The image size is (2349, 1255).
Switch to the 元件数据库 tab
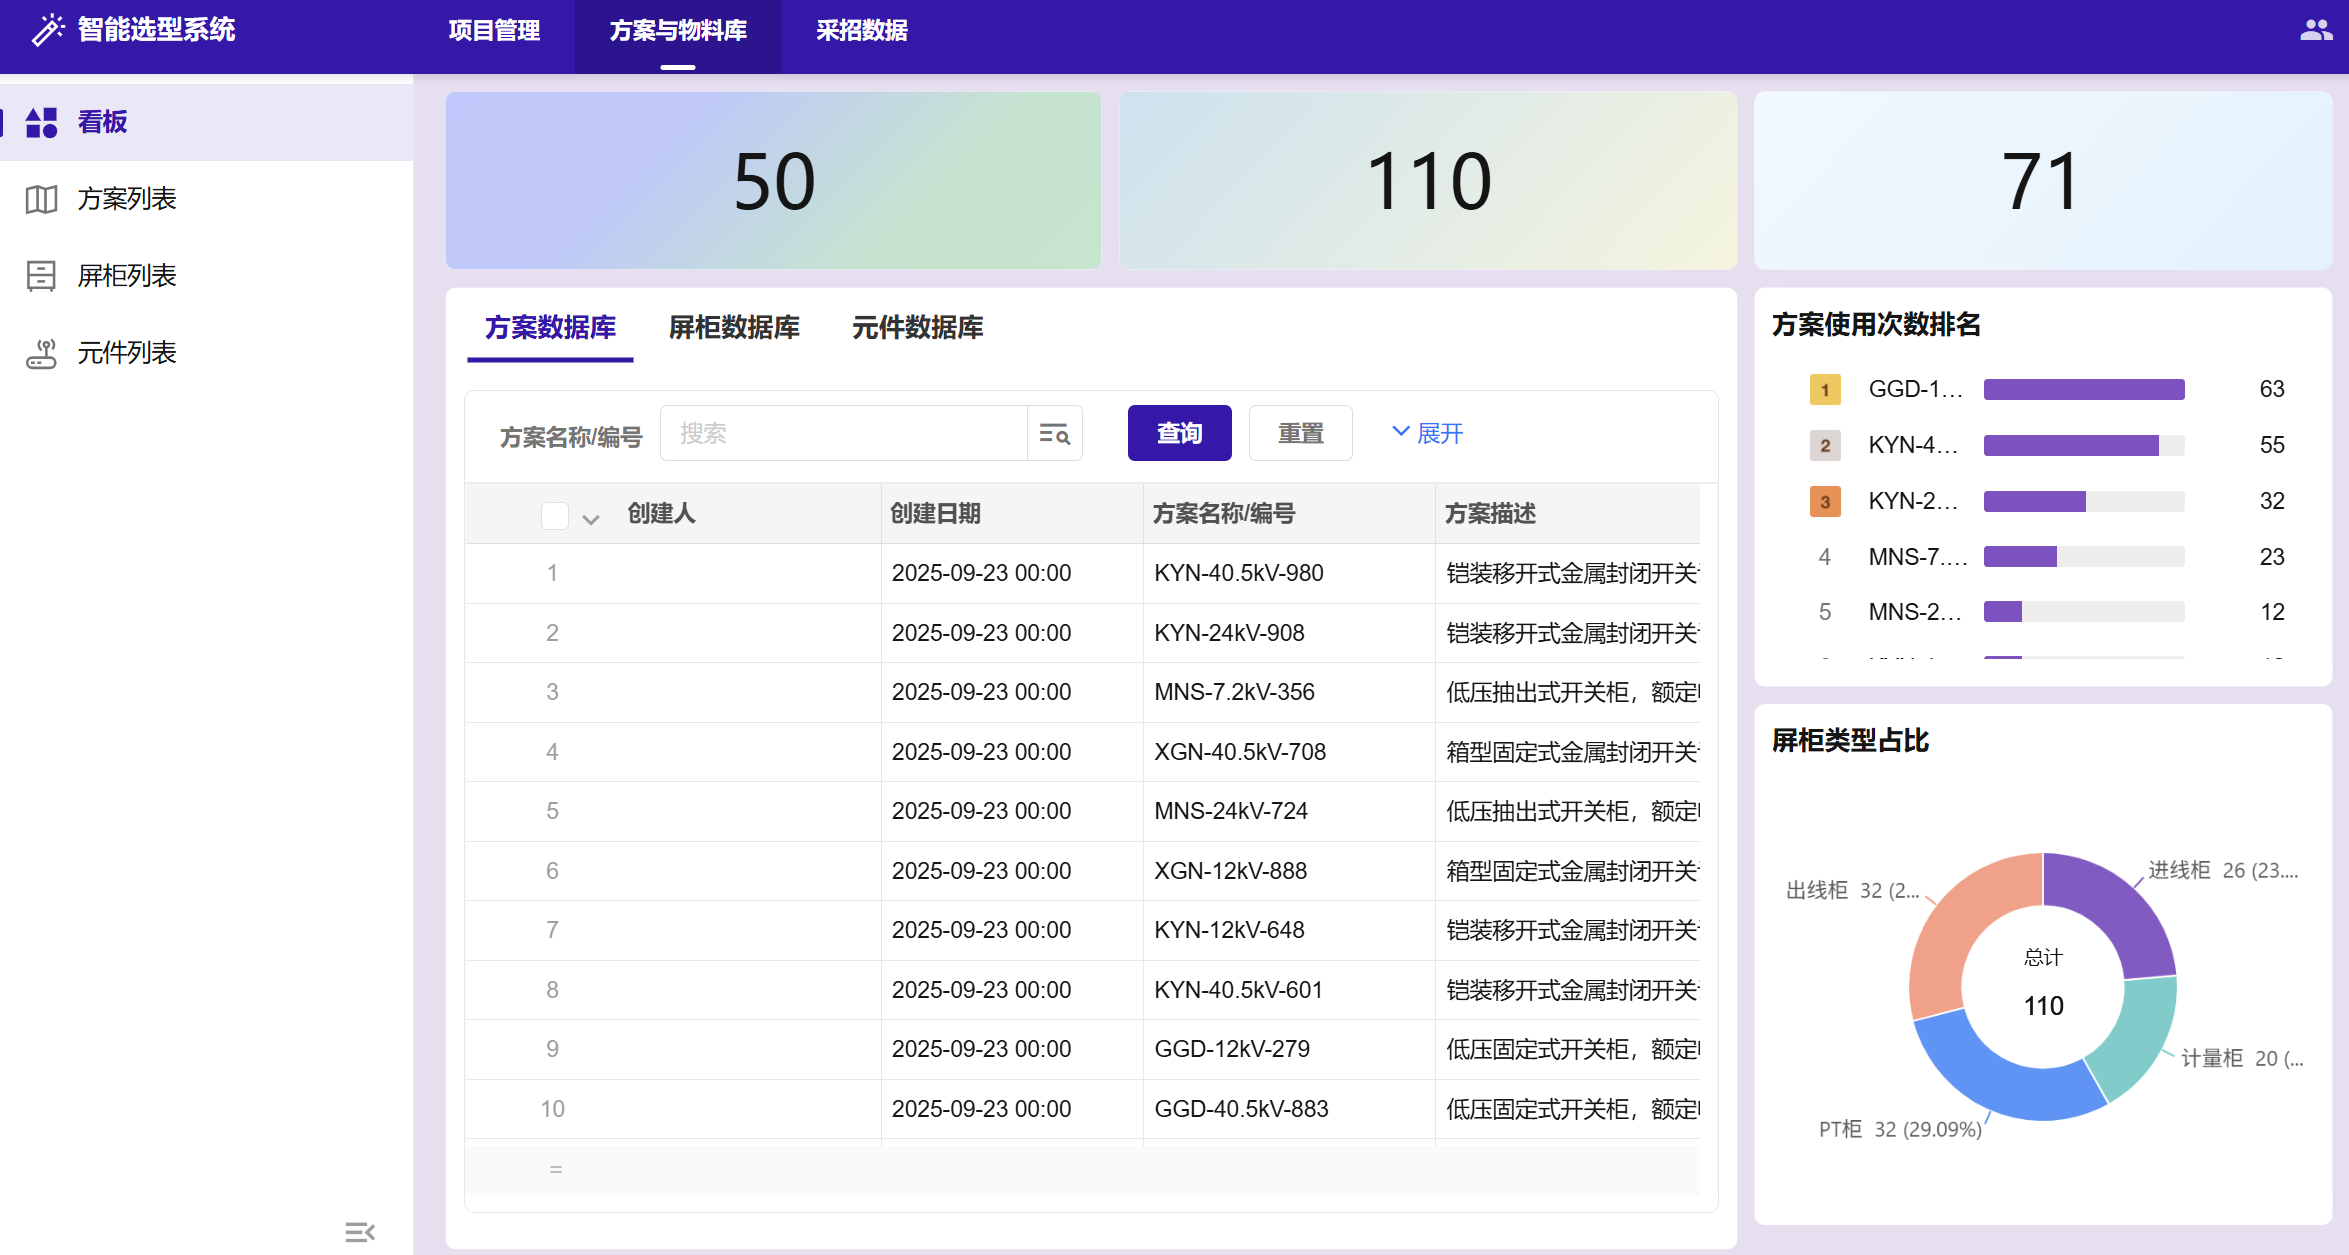[x=918, y=327]
